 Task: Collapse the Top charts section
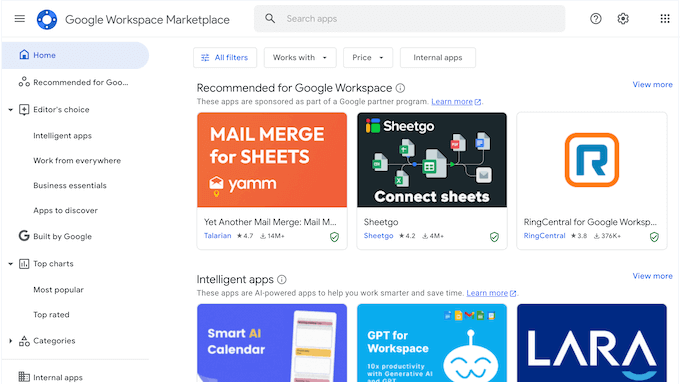tap(10, 264)
